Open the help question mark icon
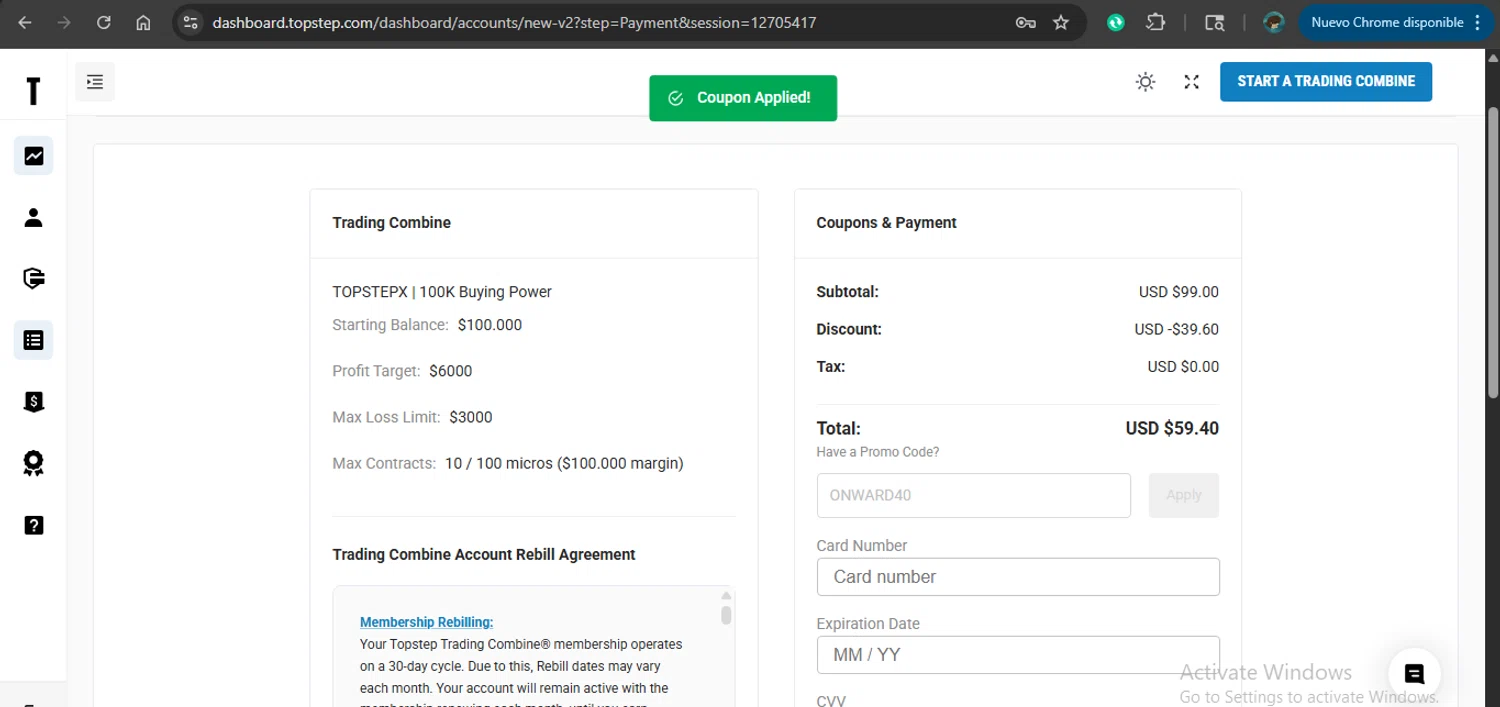The image size is (1500, 707). click(x=34, y=525)
